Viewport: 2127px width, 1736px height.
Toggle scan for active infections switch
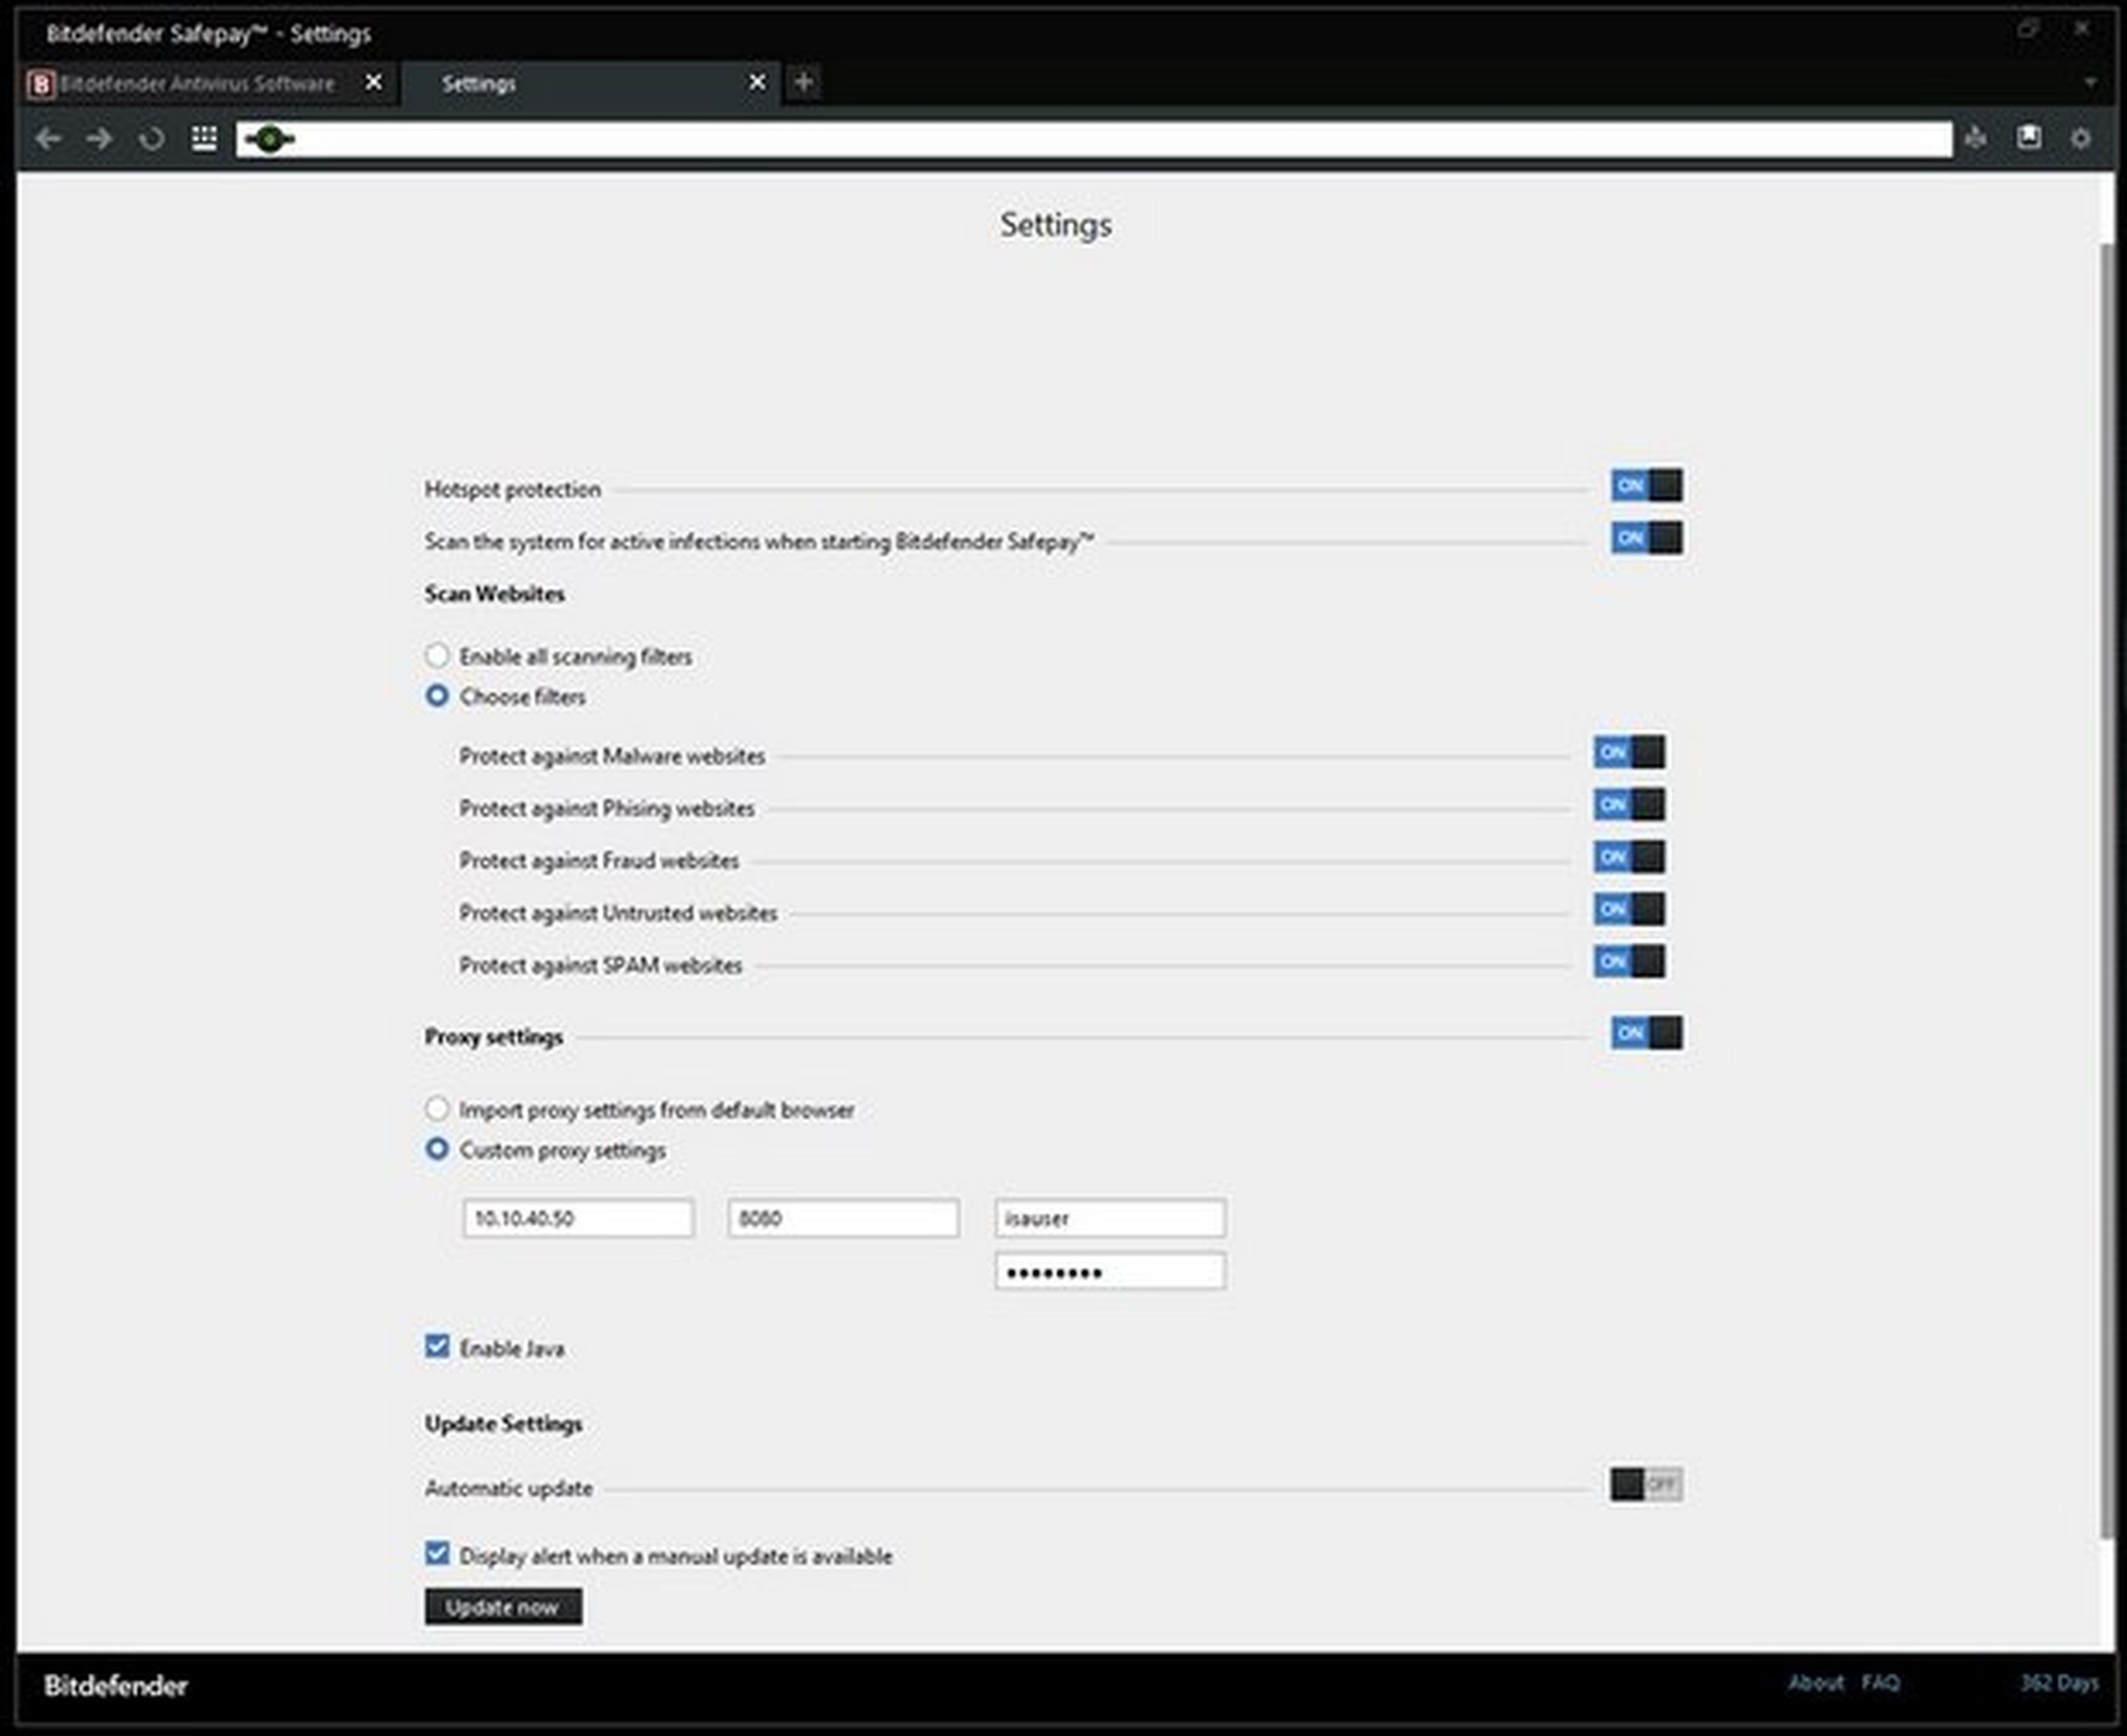coord(1646,538)
